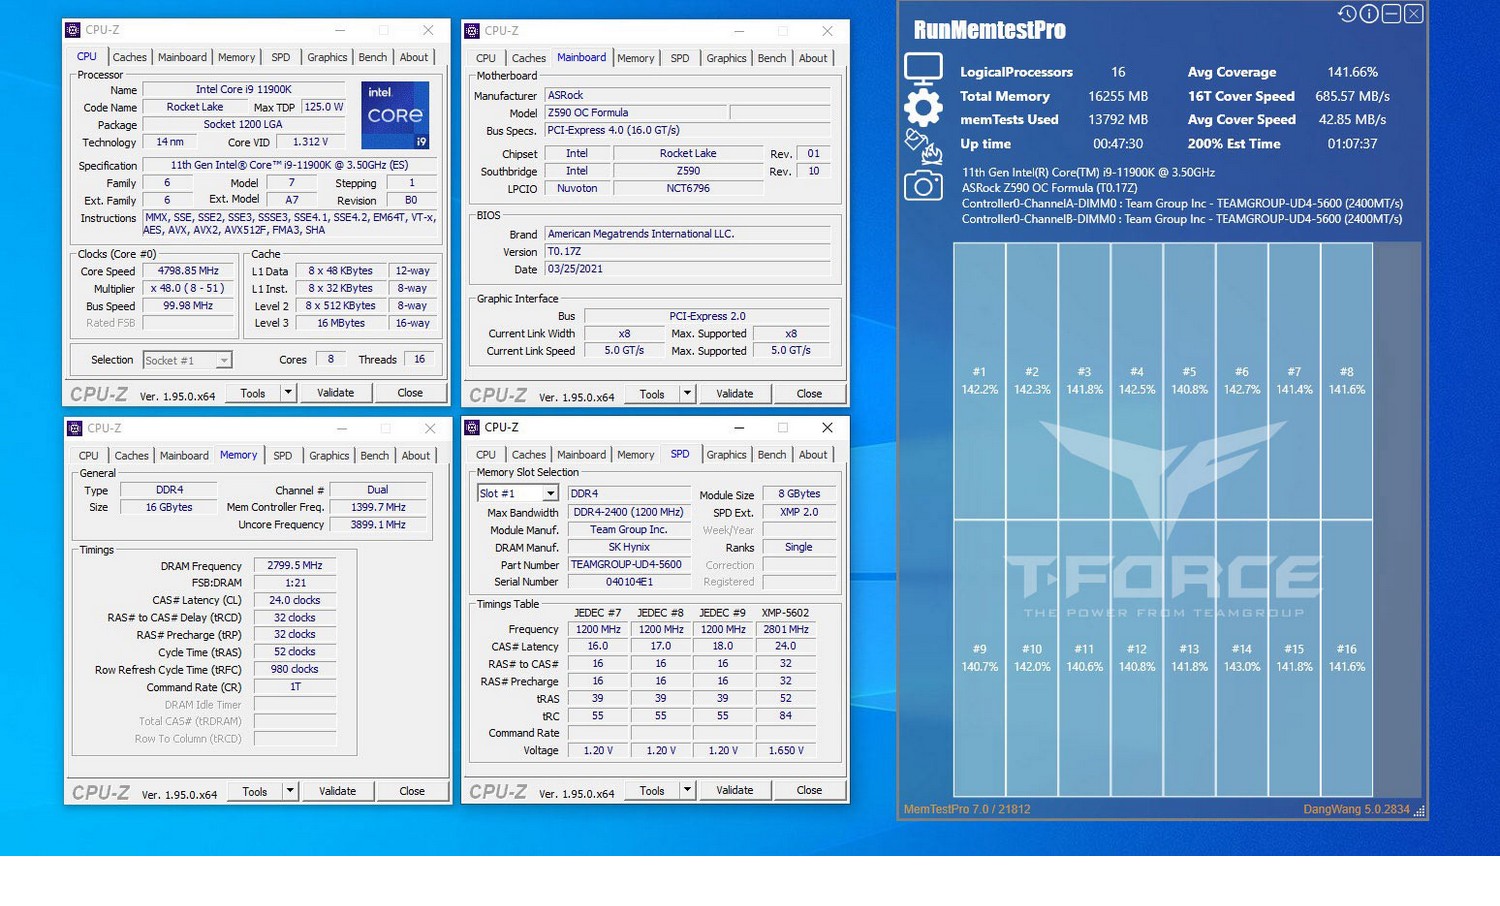Click the Name field Intel Core i9 11900K
Viewport: 1500px width, 906px height.
[244, 89]
